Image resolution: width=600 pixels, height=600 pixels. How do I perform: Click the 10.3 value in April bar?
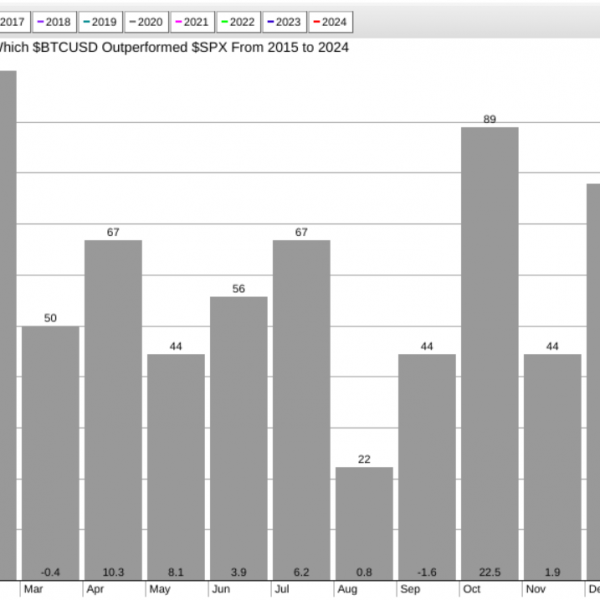113,572
